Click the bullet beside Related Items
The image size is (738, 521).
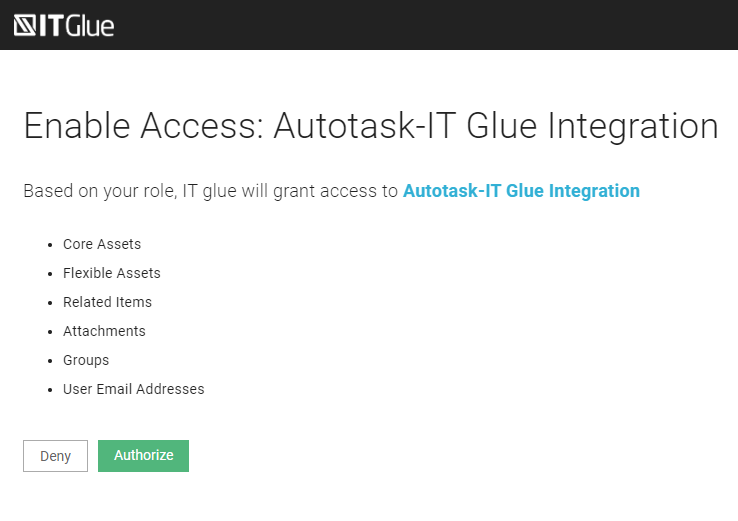tap(49, 302)
